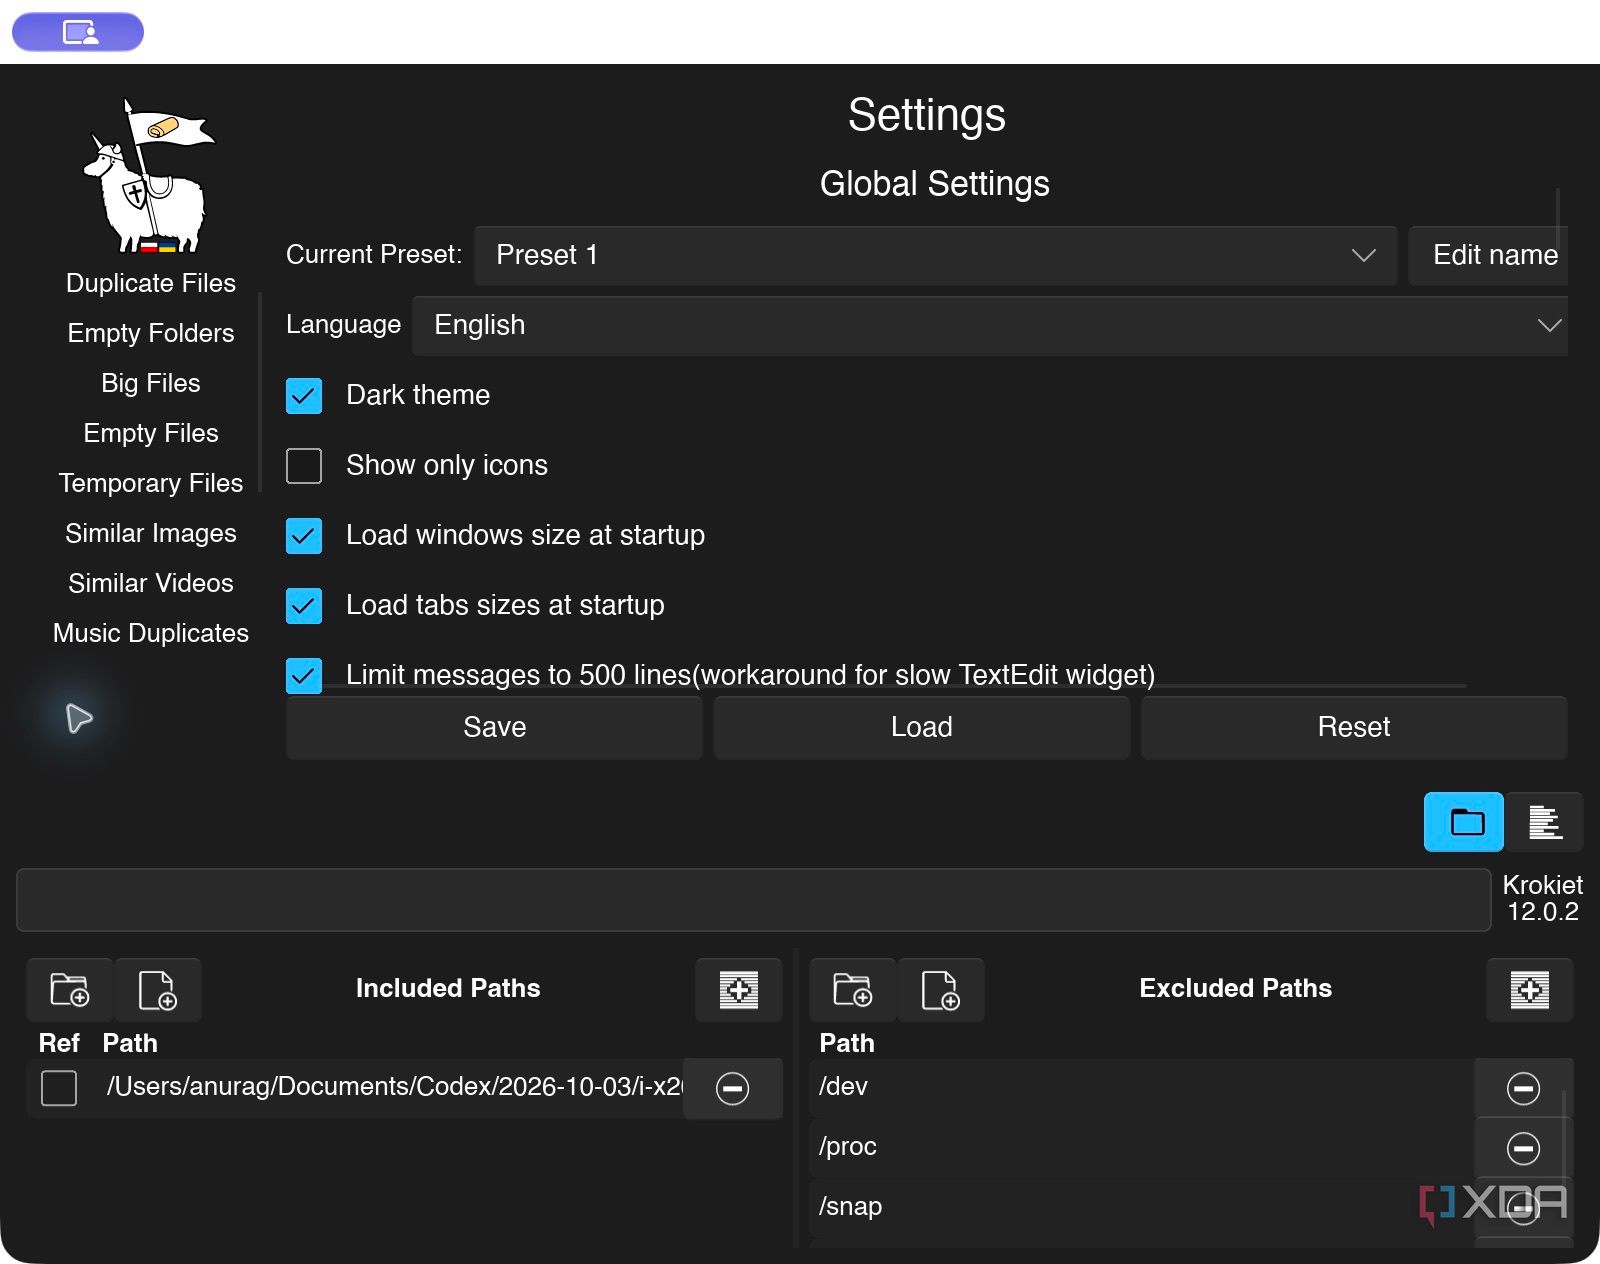Show the text messages panel icon
Viewport: 1600px width, 1264px height.
1544,822
